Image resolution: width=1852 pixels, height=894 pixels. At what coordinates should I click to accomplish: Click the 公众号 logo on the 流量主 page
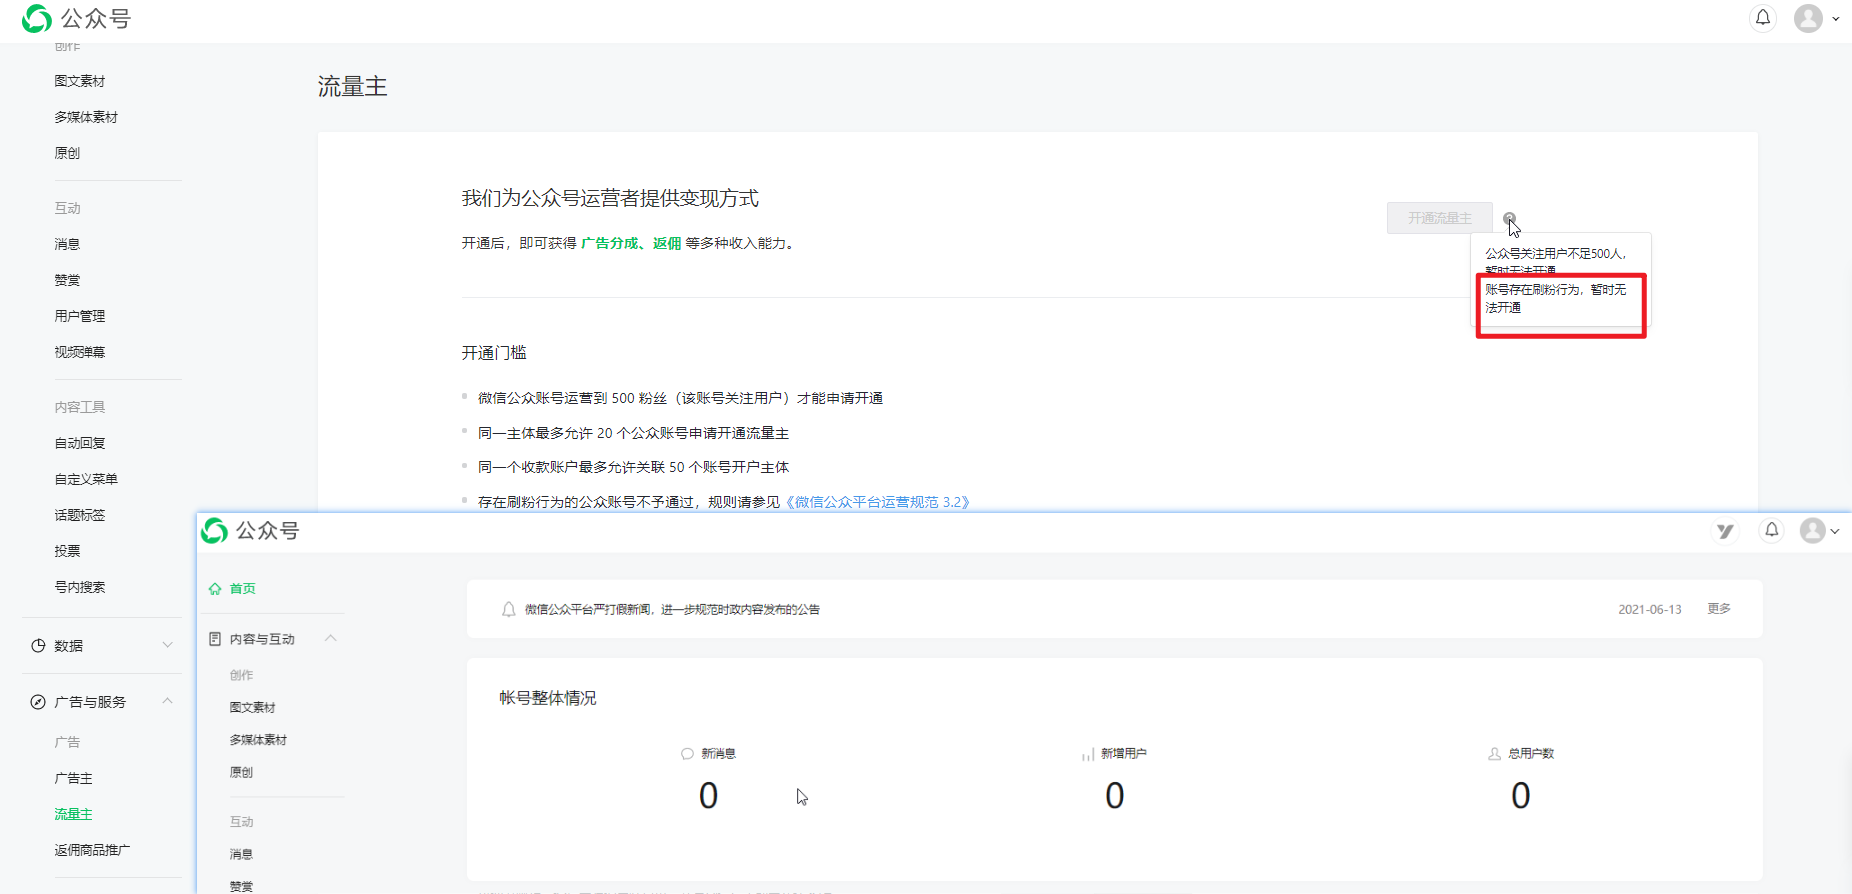tap(77, 18)
